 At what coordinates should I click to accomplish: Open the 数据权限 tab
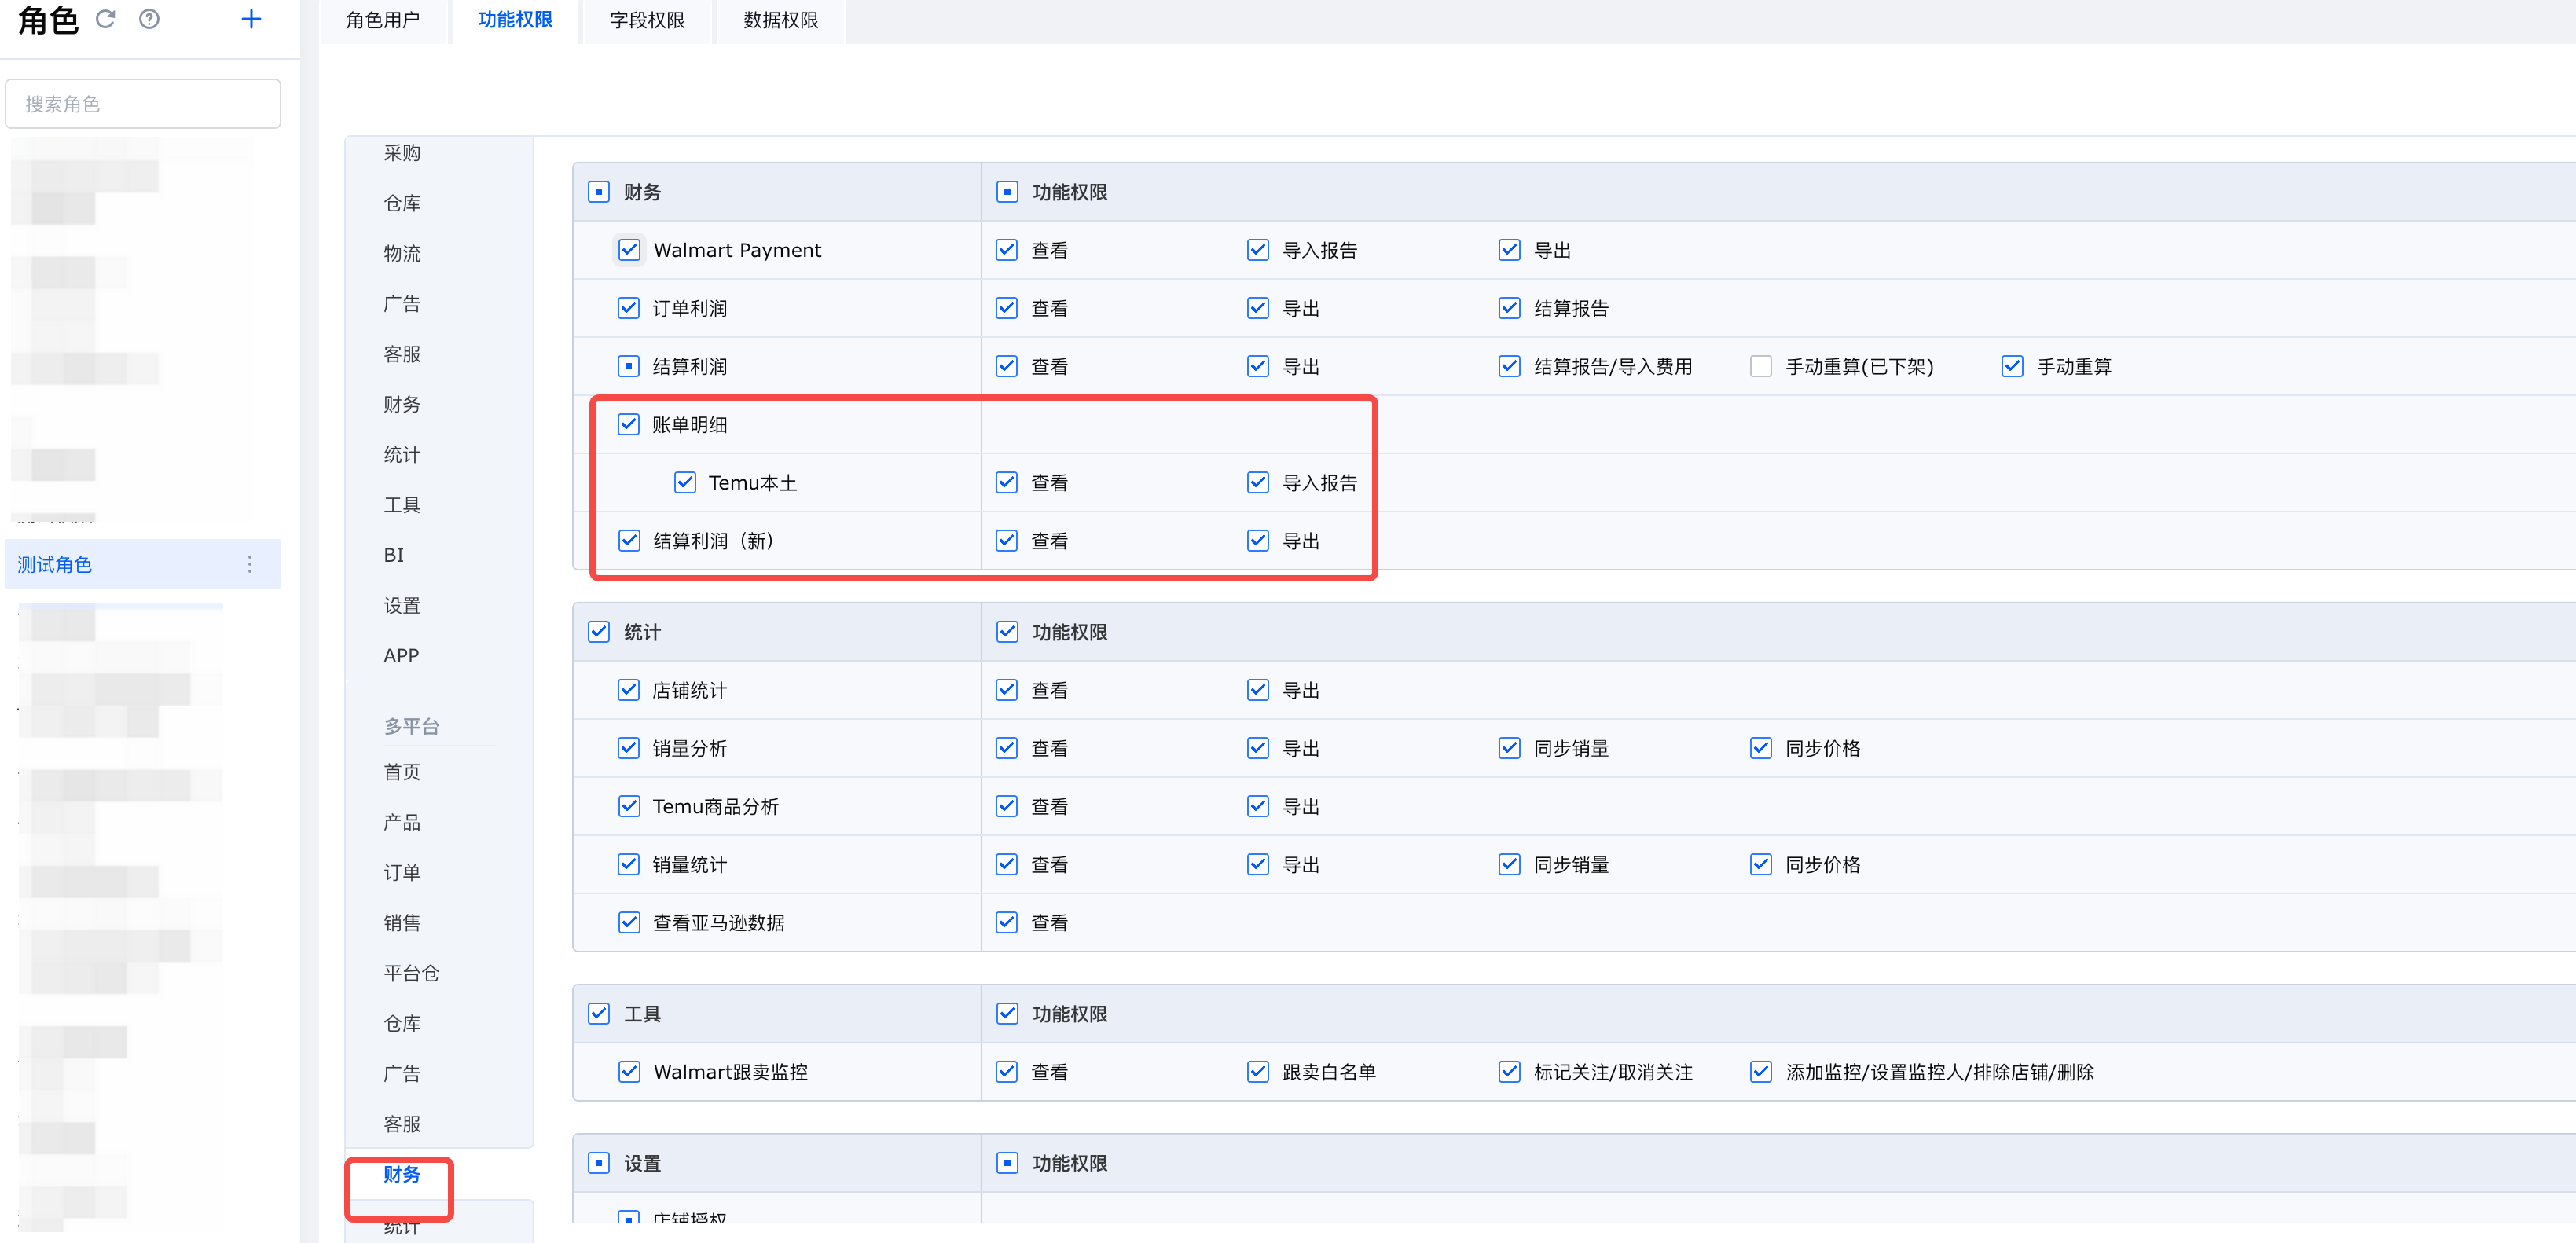pyautogui.click(x=780, y=20)
